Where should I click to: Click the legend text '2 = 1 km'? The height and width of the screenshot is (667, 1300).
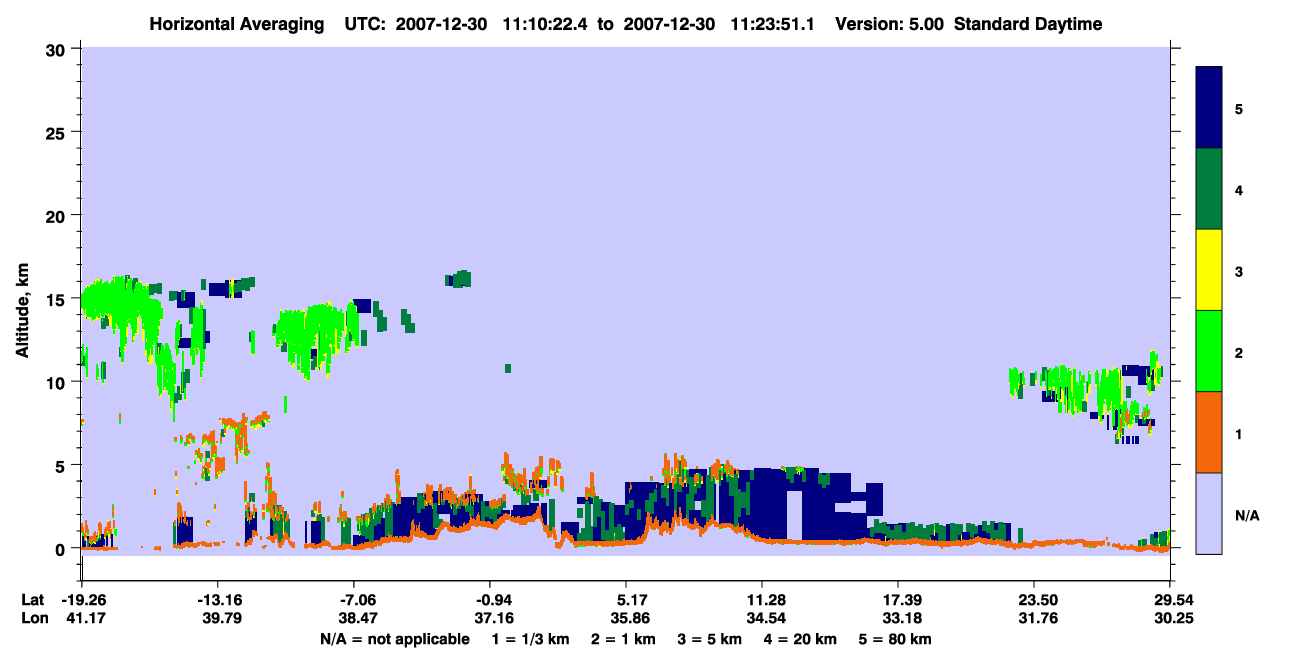pos(625,638)
